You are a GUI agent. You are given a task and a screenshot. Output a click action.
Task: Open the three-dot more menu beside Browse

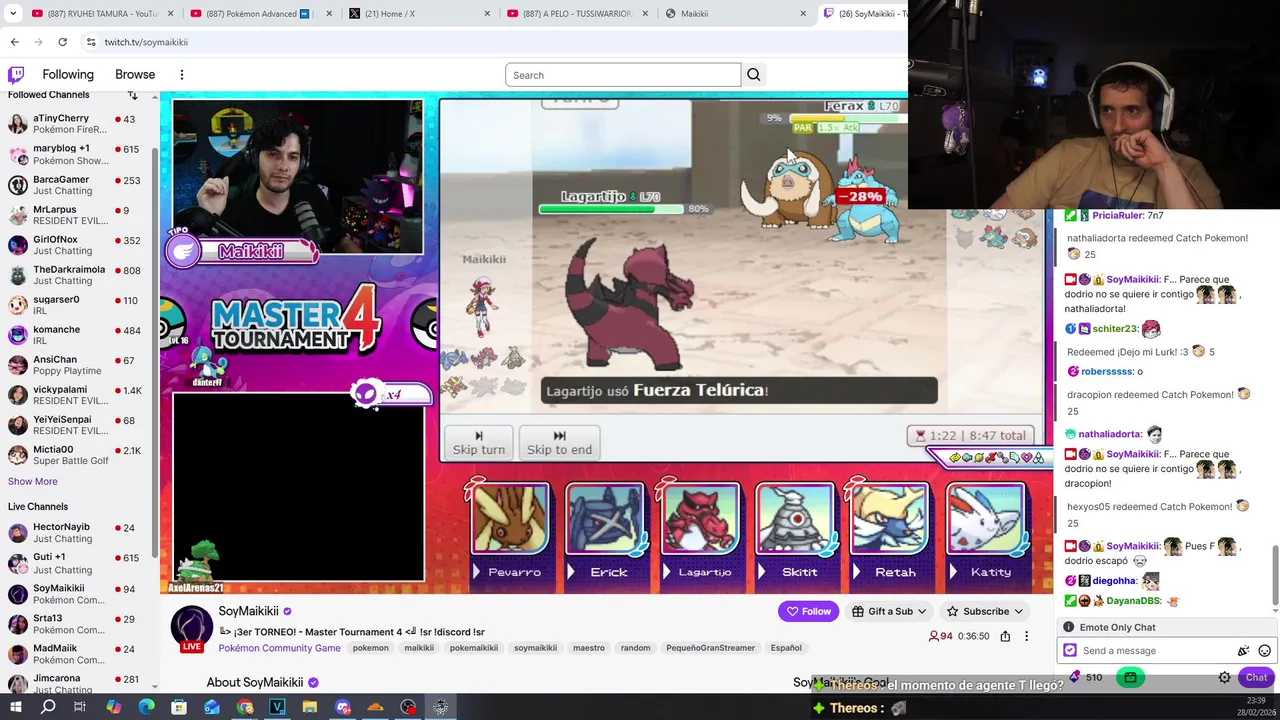(182, 75)
